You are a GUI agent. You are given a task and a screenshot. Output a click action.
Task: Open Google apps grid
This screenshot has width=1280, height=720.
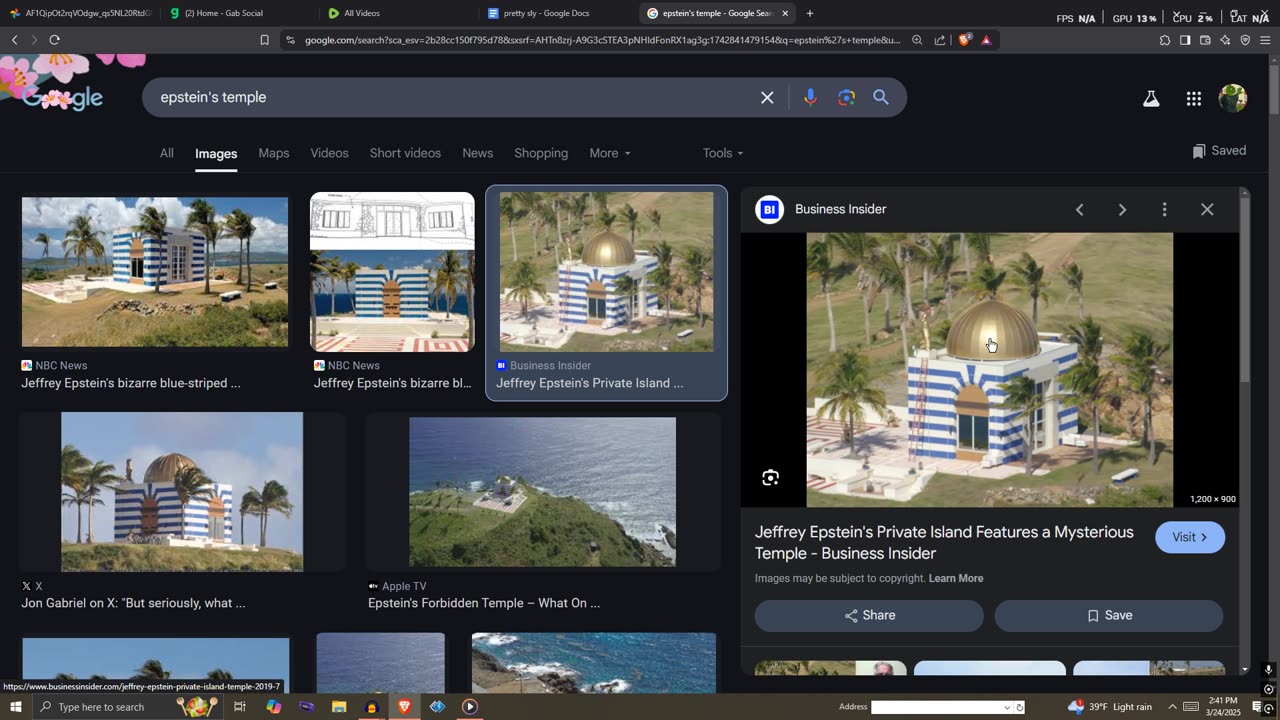click(1193, 98)
